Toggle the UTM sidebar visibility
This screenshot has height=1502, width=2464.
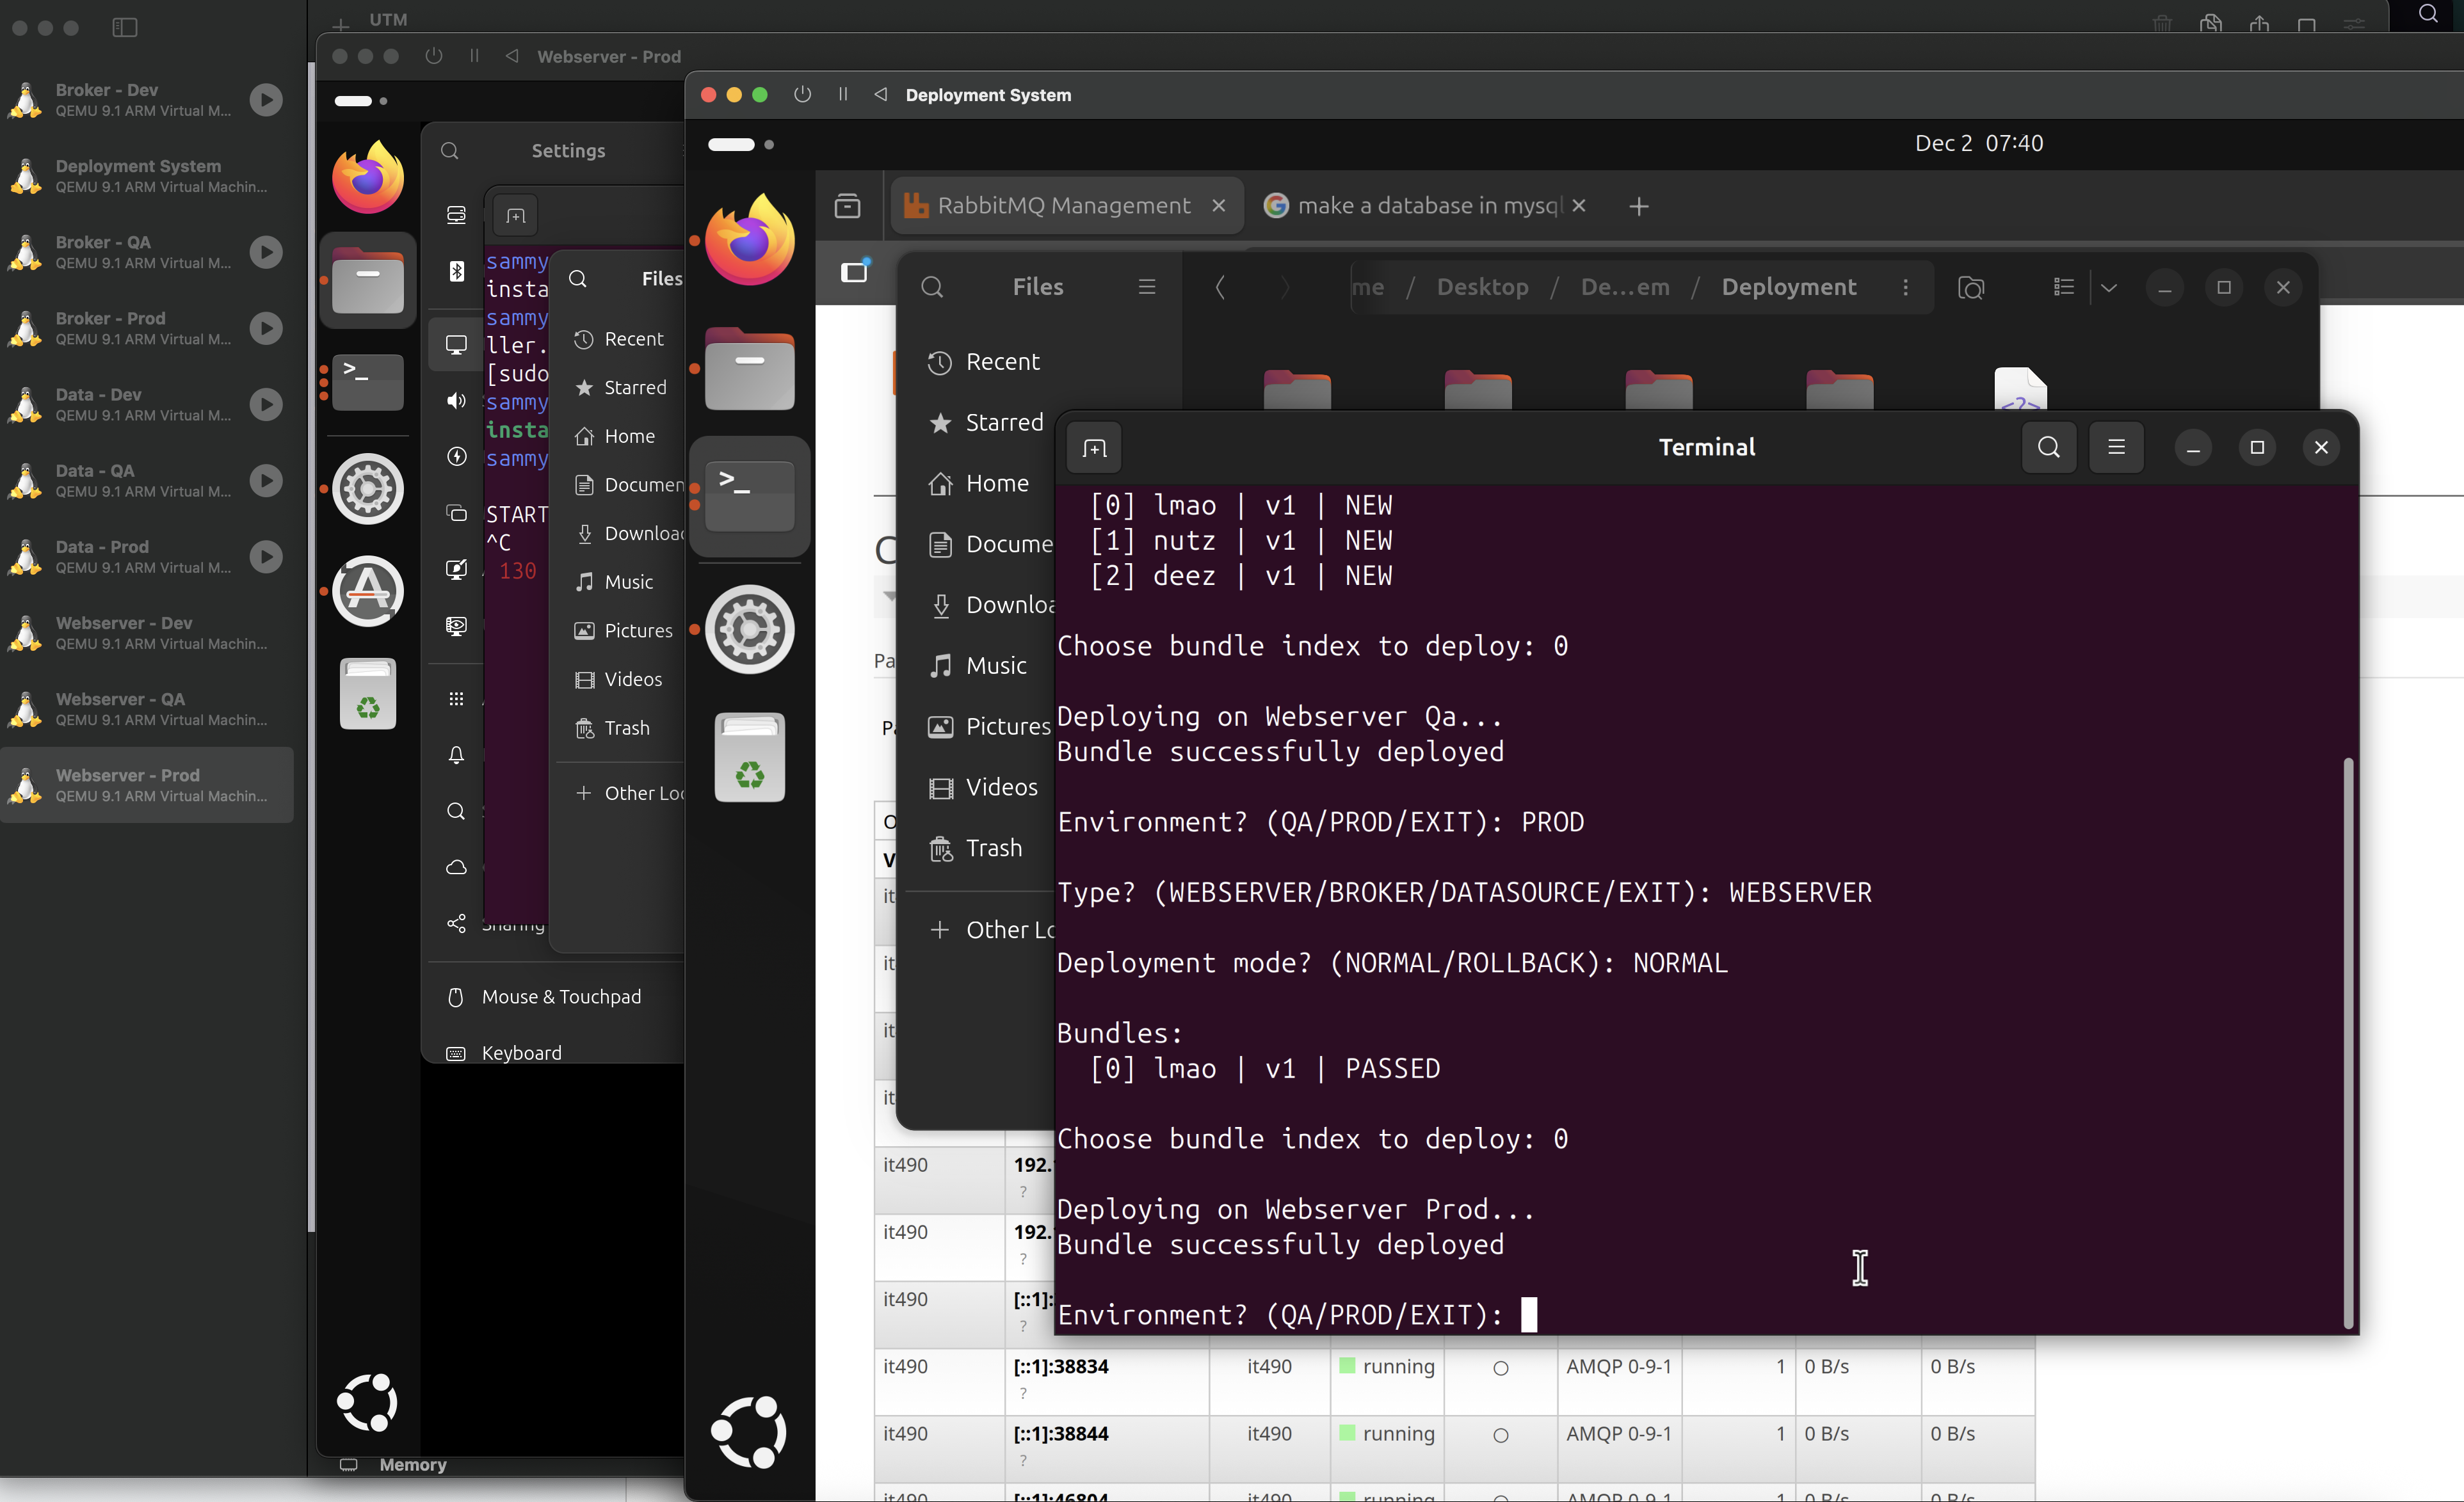point(125,27)
